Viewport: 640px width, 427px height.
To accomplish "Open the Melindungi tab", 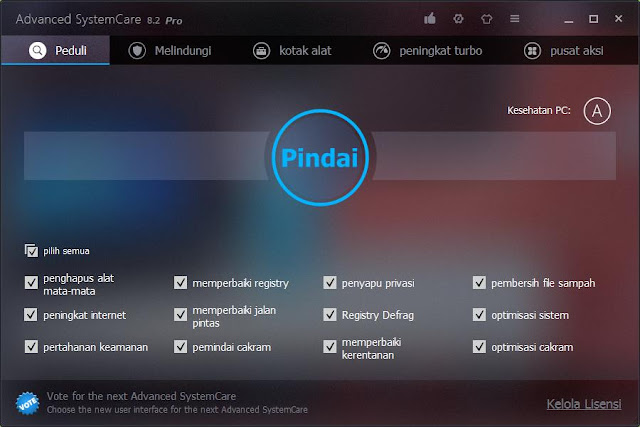I will pos(170,51).
